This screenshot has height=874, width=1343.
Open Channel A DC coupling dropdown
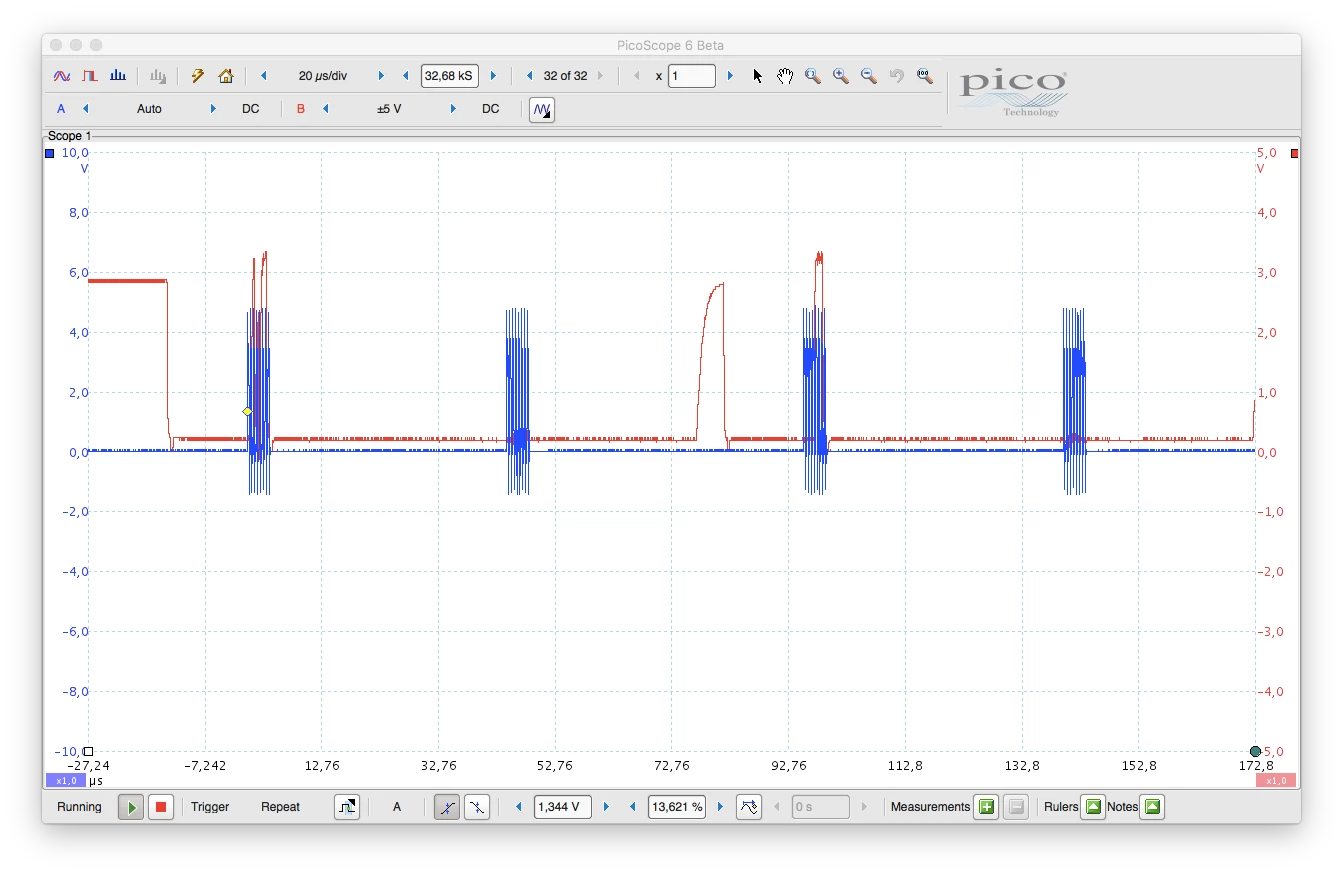click(x=251, y=109)
